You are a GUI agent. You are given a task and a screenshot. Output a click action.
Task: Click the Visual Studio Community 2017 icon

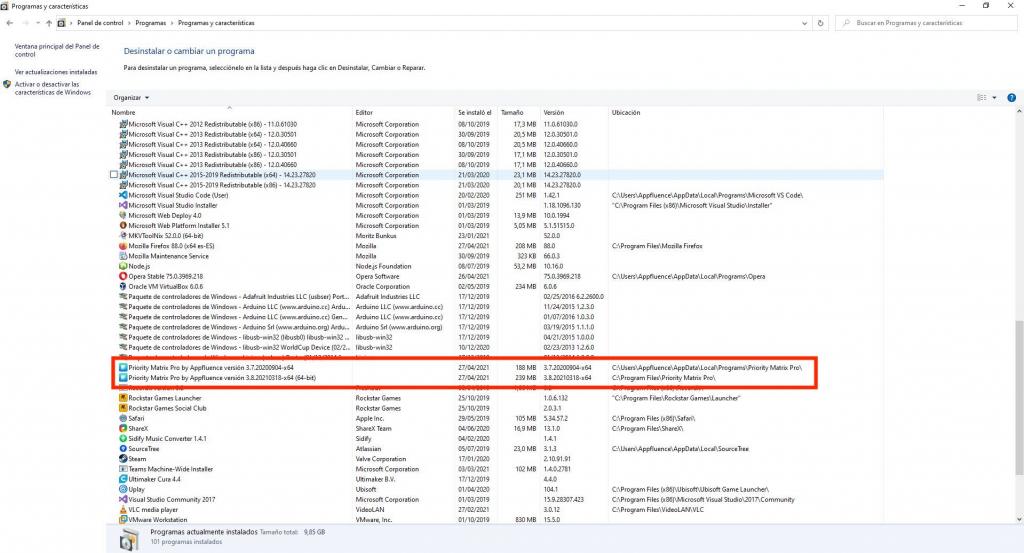point(123,499)
